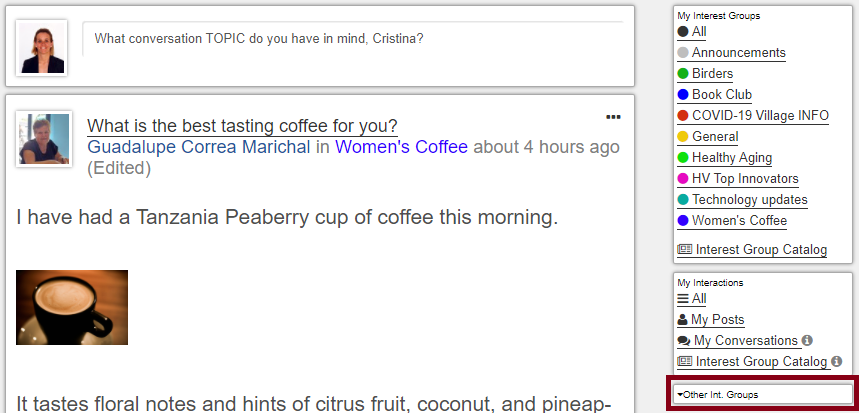
Task: Open post titled best tasting coffee
Action: click(242, 126)
